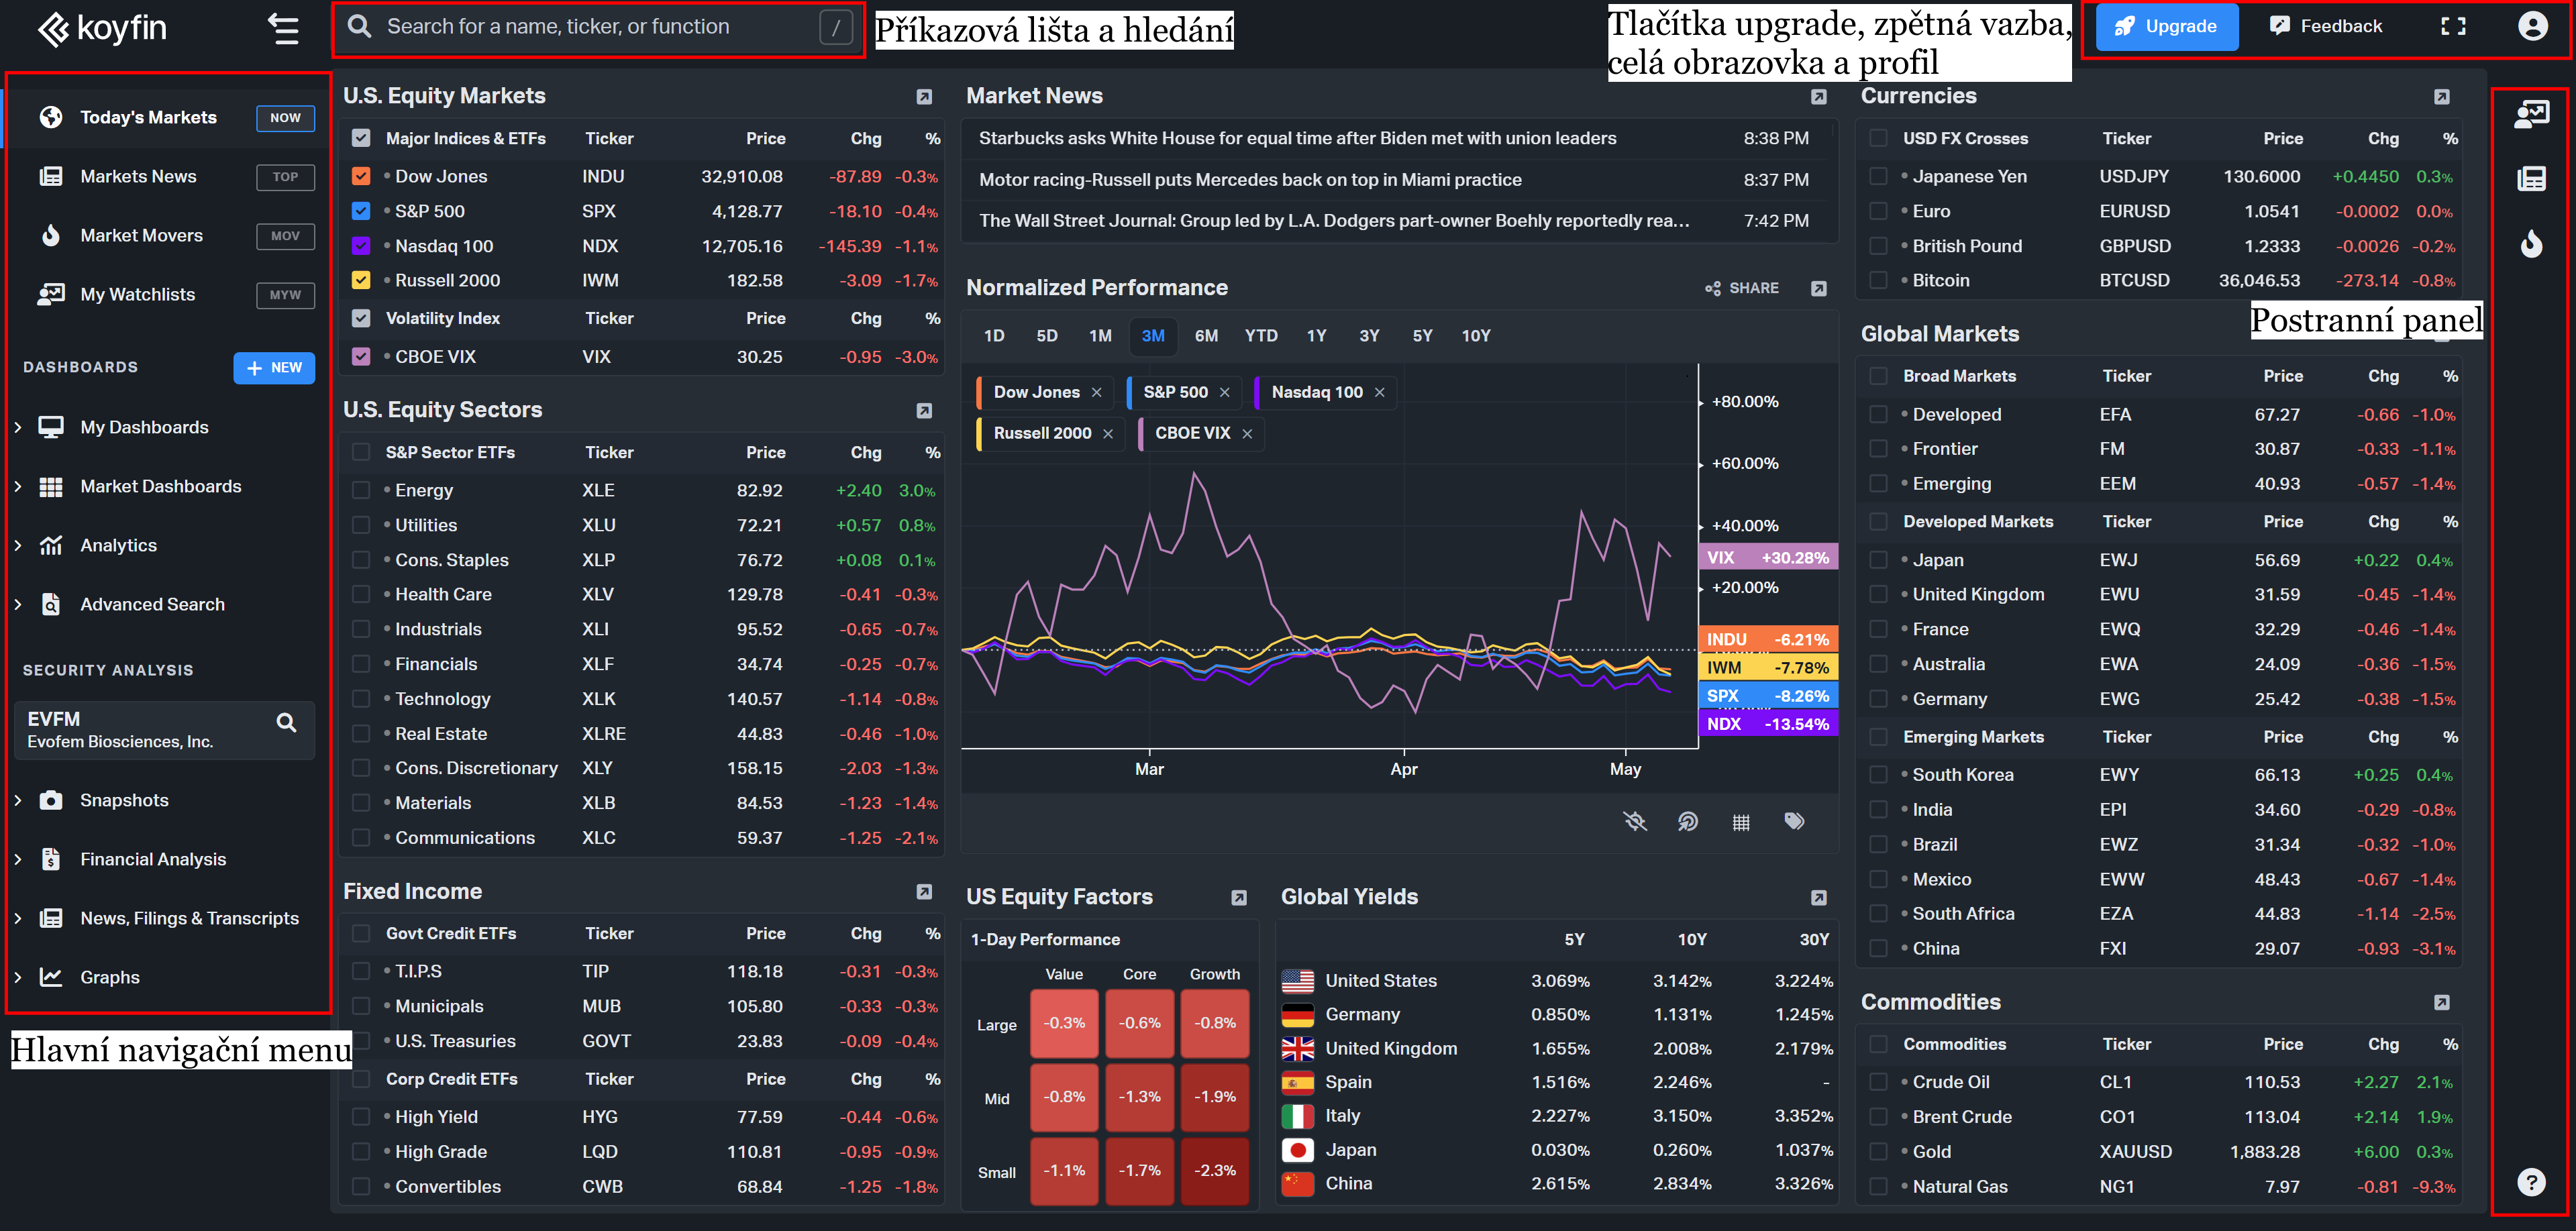
Task: Open news icon in right side panel
Action: point(2531,179)
